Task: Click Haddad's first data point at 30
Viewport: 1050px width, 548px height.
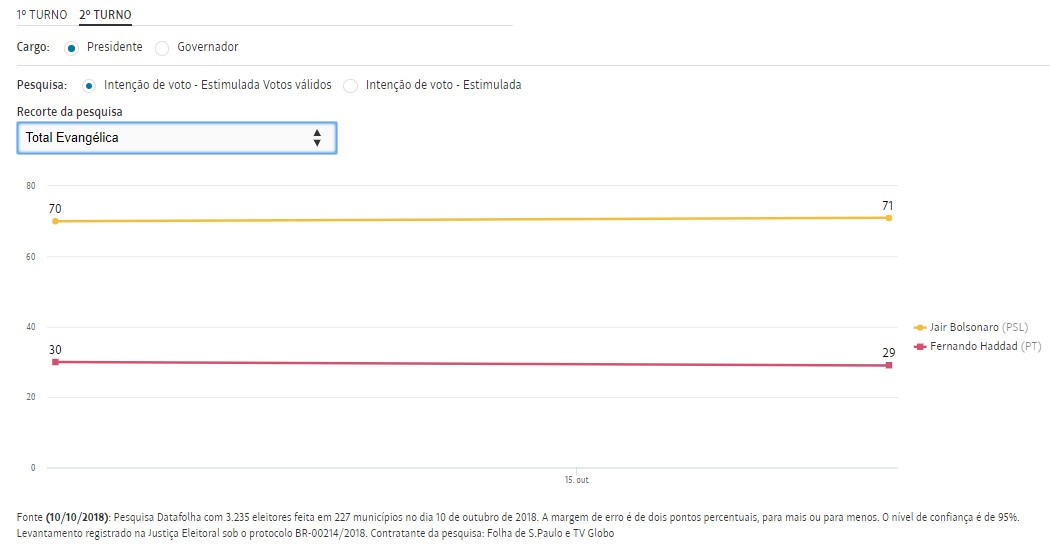Action: coord(55,361)
